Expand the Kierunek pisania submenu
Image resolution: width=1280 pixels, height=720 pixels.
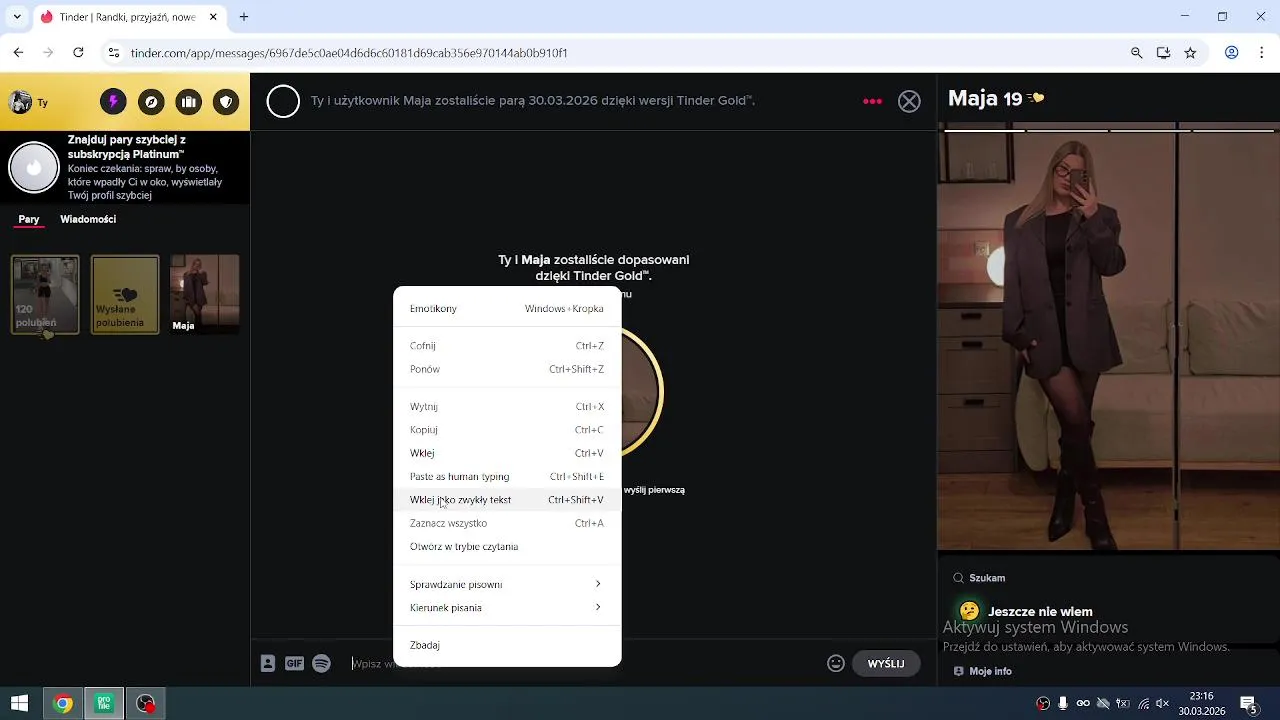click(507, 607)
